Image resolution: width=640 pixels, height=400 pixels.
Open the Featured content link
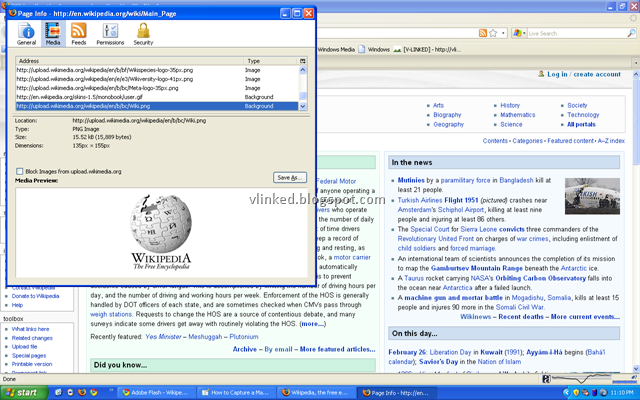pos(571,141)
